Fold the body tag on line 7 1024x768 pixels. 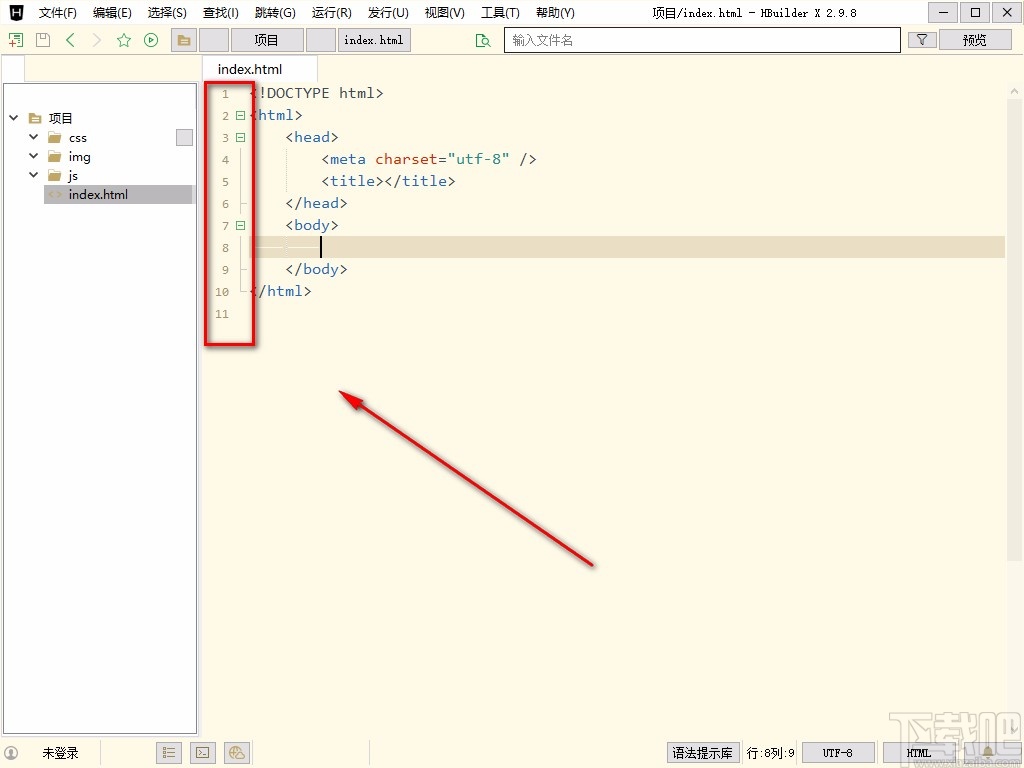[240, 225]
